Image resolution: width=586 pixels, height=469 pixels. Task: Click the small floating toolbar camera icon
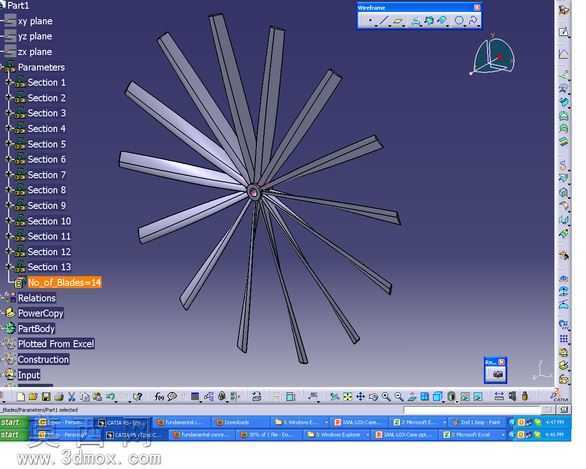[x=496, y=374]
